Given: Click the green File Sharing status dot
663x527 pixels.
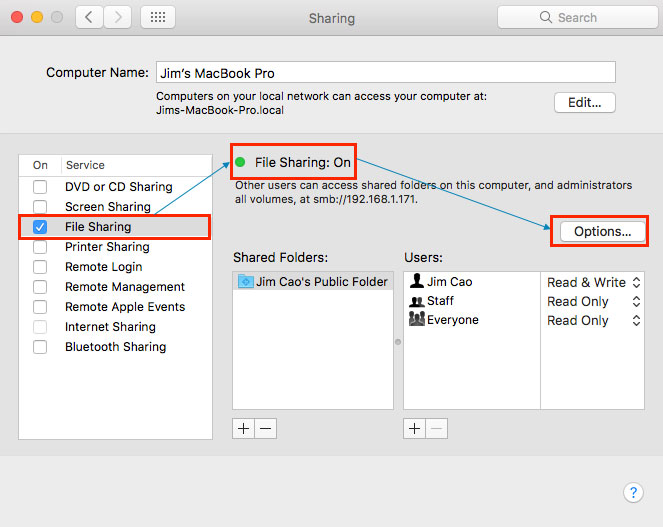Looking at the screenshot, I should point(240,162).
